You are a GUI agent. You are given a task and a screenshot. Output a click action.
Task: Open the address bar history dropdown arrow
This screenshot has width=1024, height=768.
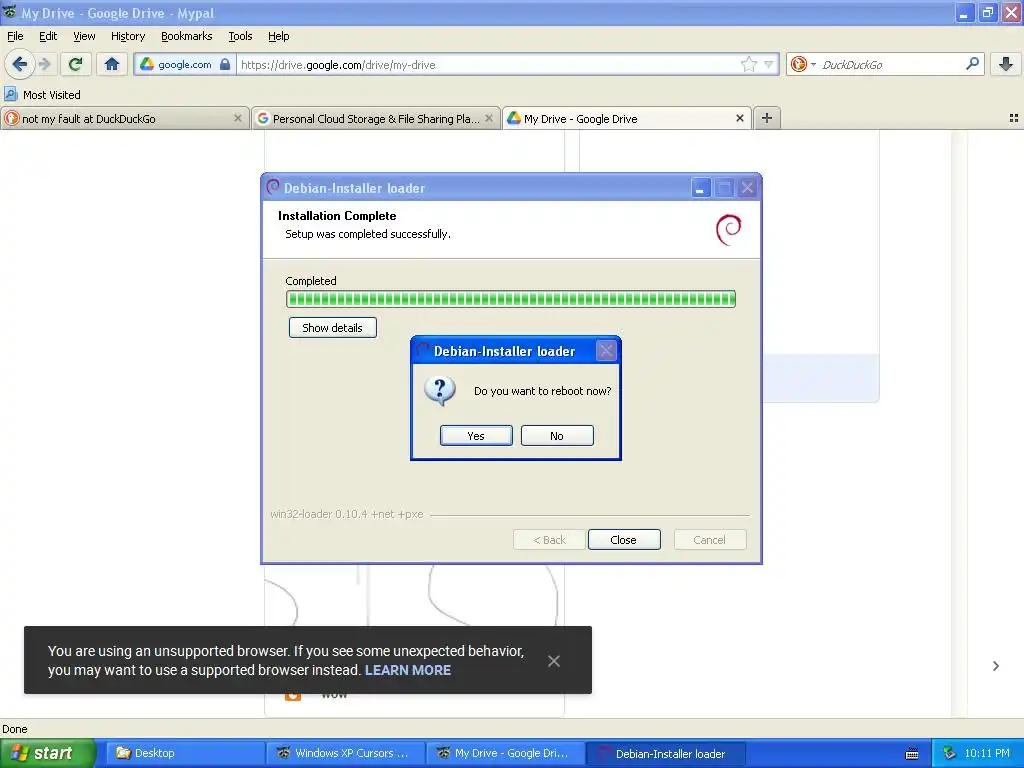point(769,64)
